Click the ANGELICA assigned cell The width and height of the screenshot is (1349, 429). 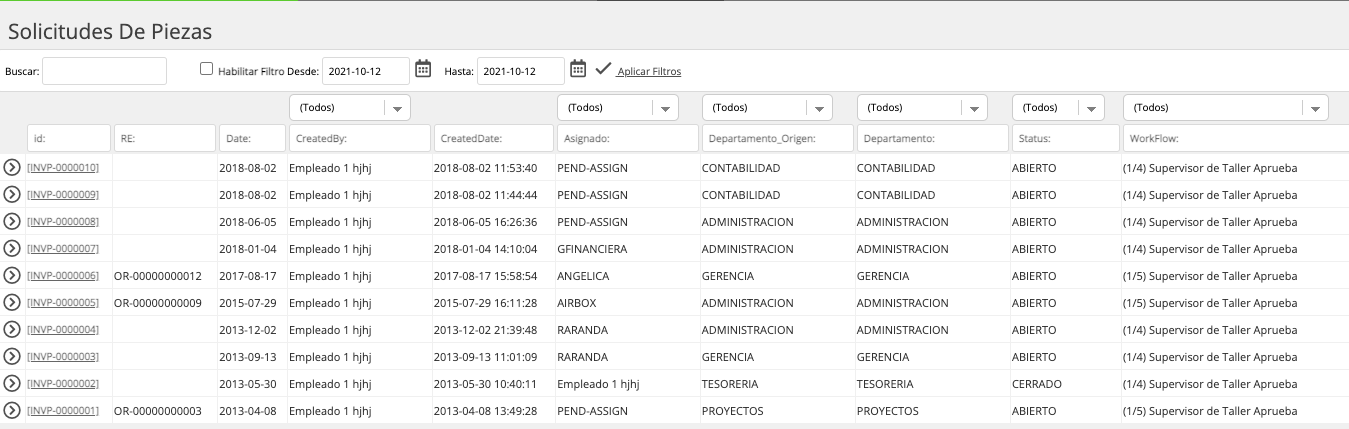pyautogui.click(x=583, y=276)
